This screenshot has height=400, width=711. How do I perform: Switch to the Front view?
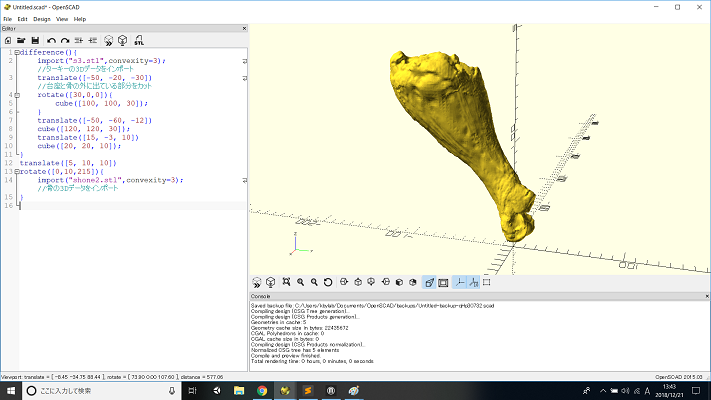point(399,282)
